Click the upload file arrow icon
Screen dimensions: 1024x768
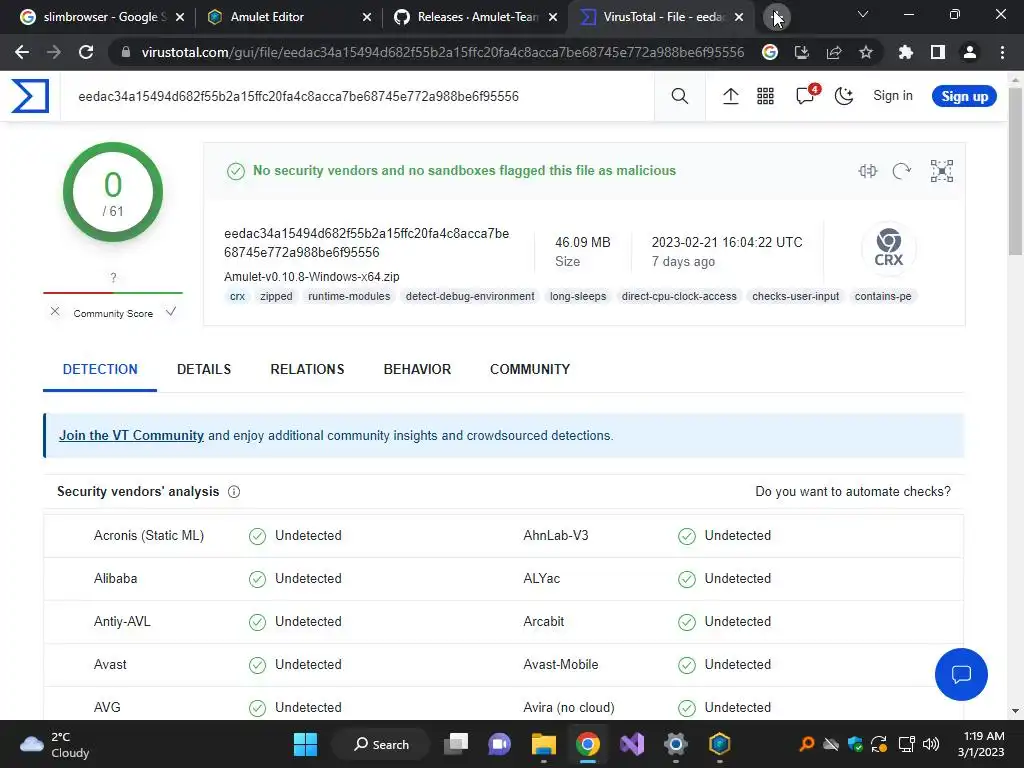[x=731, y=96]
